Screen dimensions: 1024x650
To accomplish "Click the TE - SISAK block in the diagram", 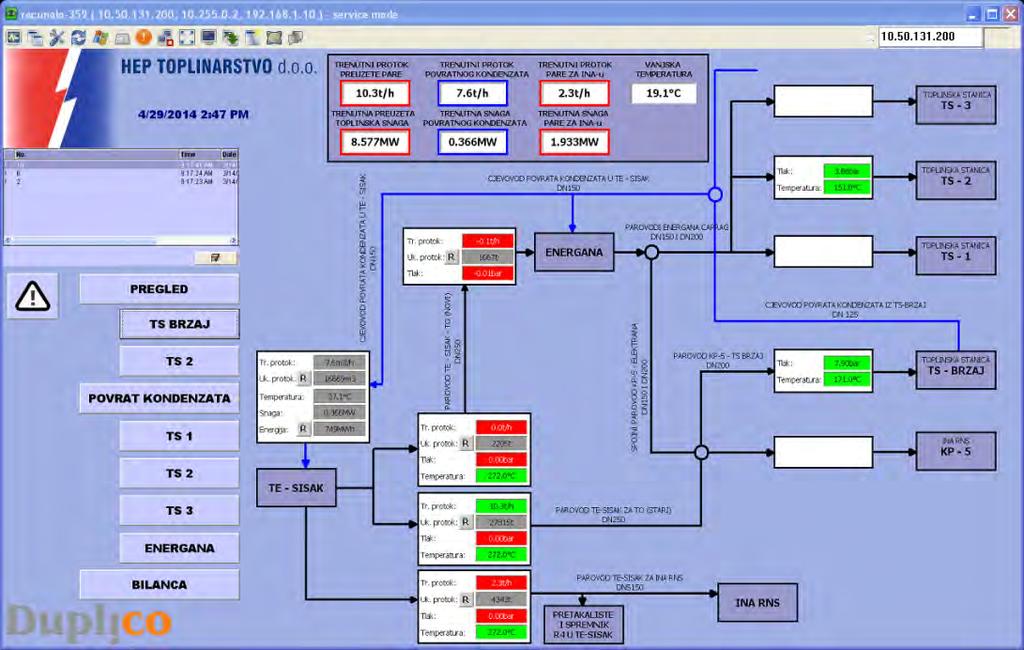I will pyautogui.click(x=296, y=488).
